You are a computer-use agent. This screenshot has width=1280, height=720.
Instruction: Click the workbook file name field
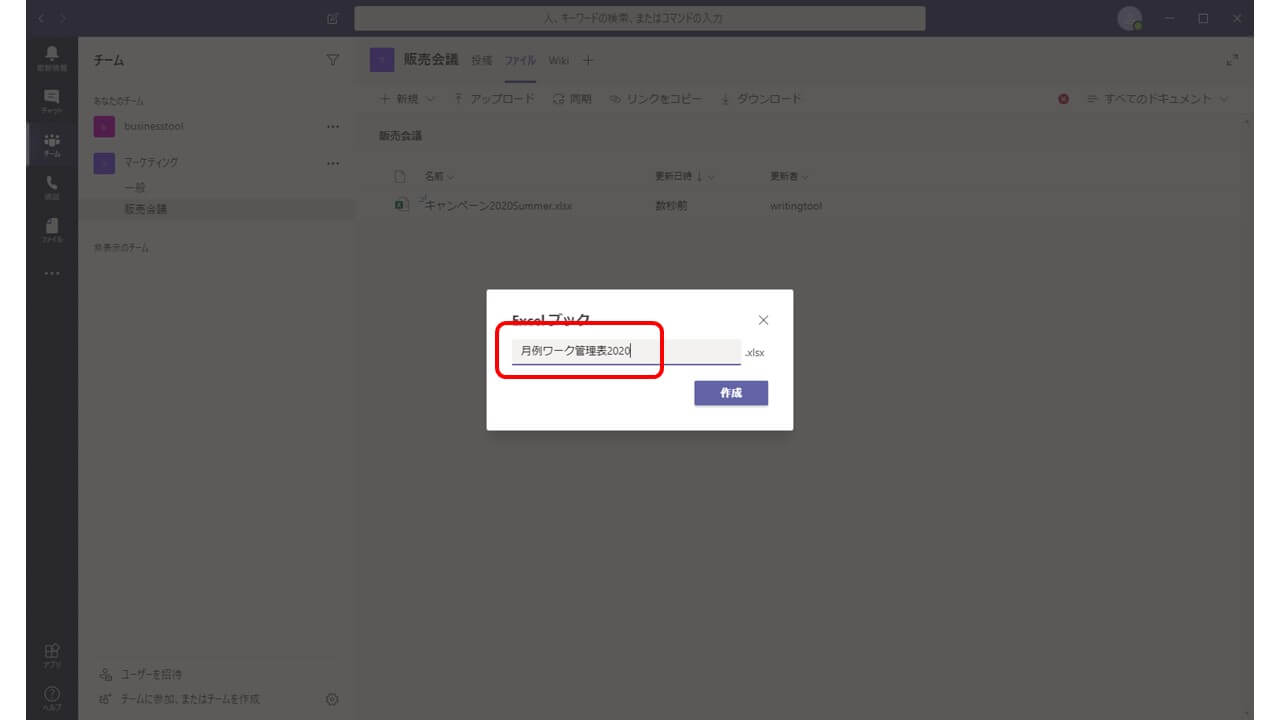point(625,352)
